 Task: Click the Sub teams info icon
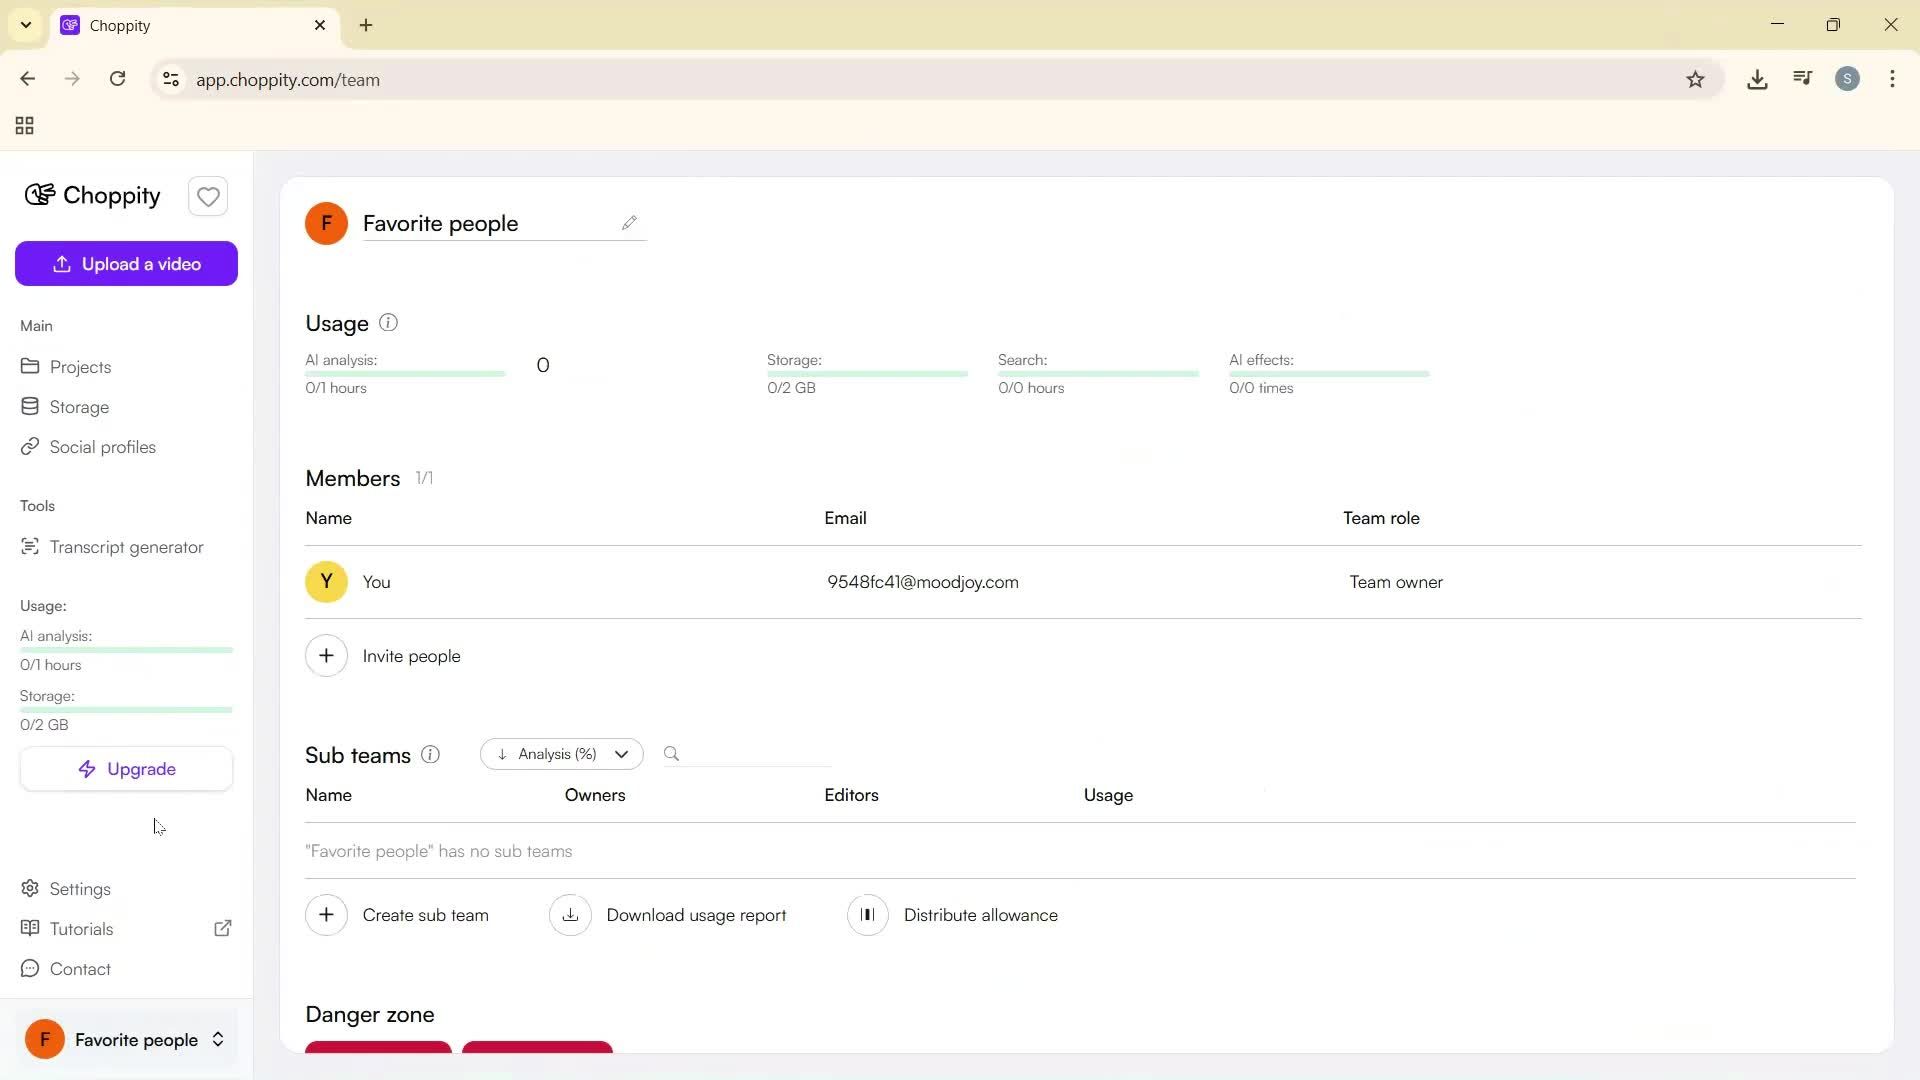tap(430, 755)
